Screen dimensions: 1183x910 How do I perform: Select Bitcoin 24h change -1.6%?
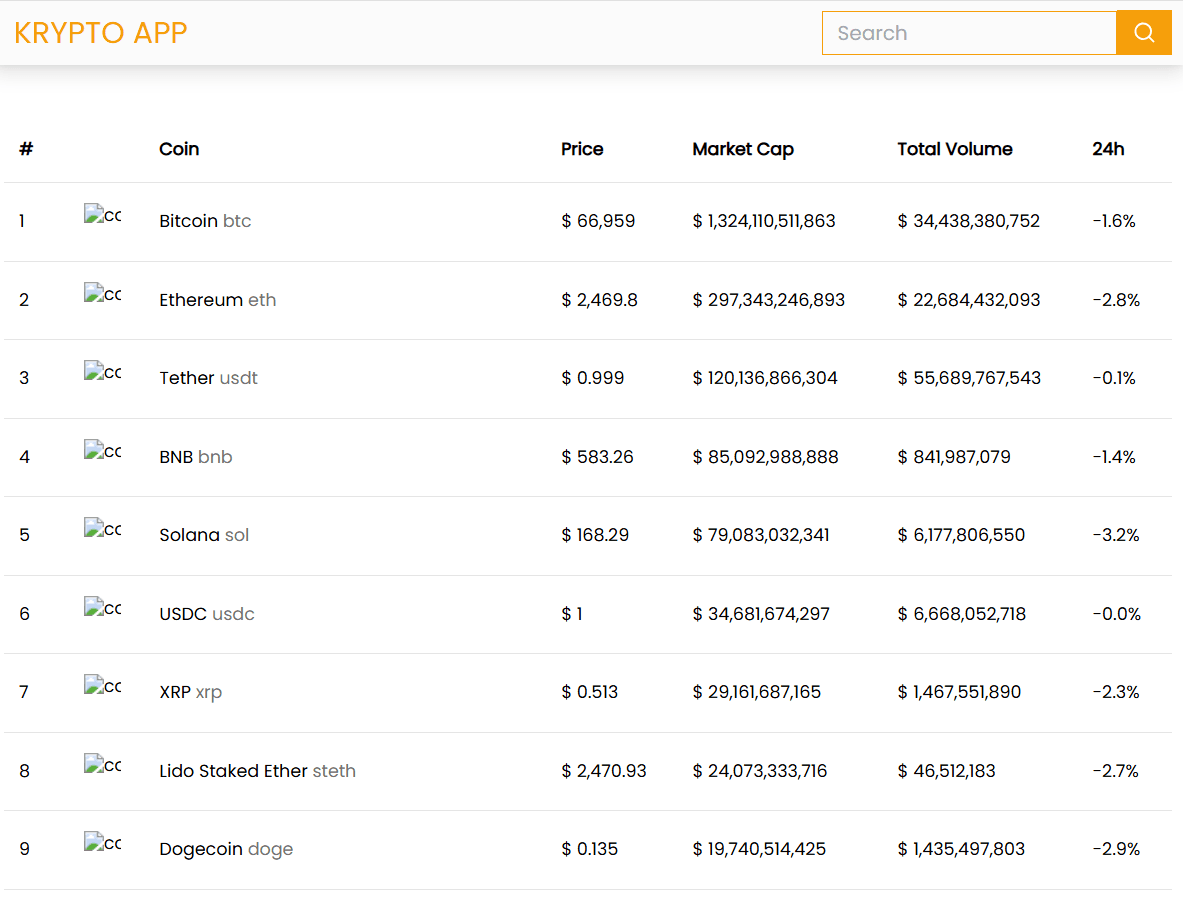pyautogui.click(x=1114, y=221)
